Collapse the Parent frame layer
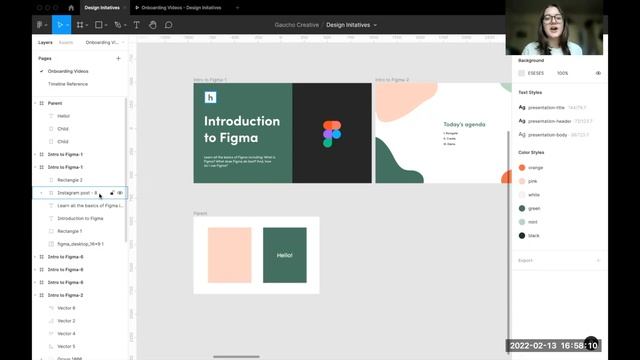Image resolution: width=640 pixels, height=360 pixels. [35, 103]
